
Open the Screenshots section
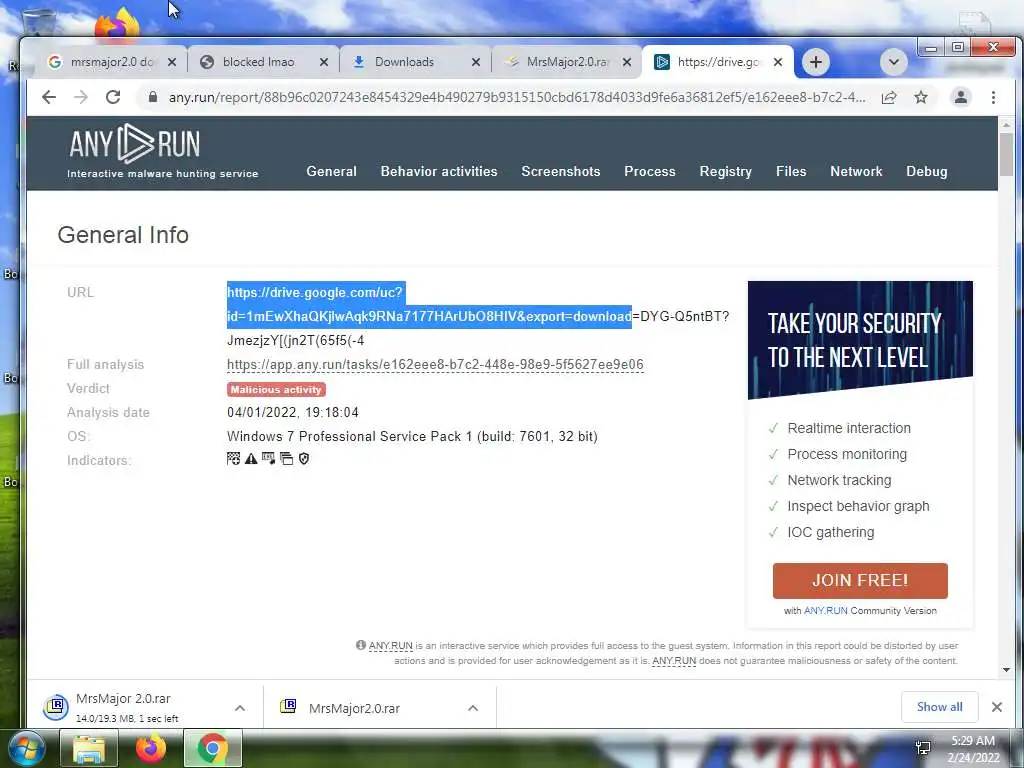[560, 171]
